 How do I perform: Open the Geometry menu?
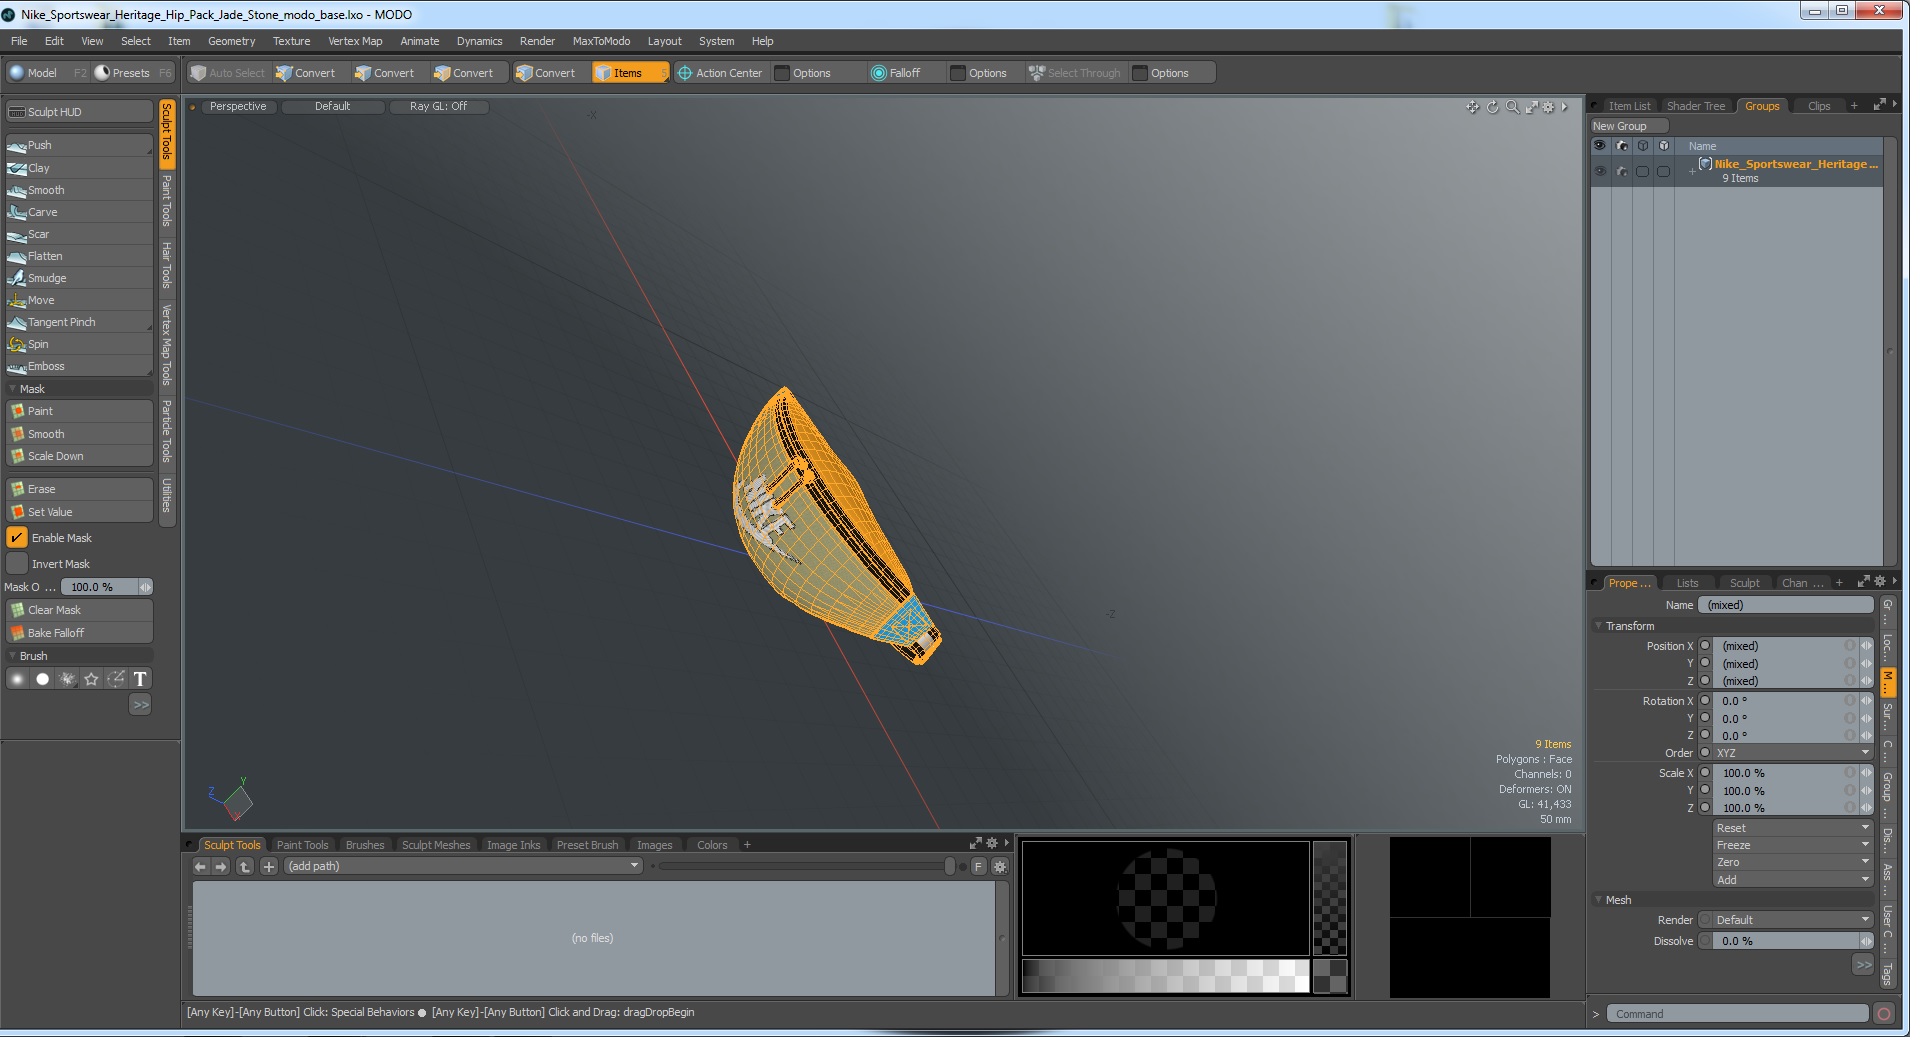click(x=231, y=42)
